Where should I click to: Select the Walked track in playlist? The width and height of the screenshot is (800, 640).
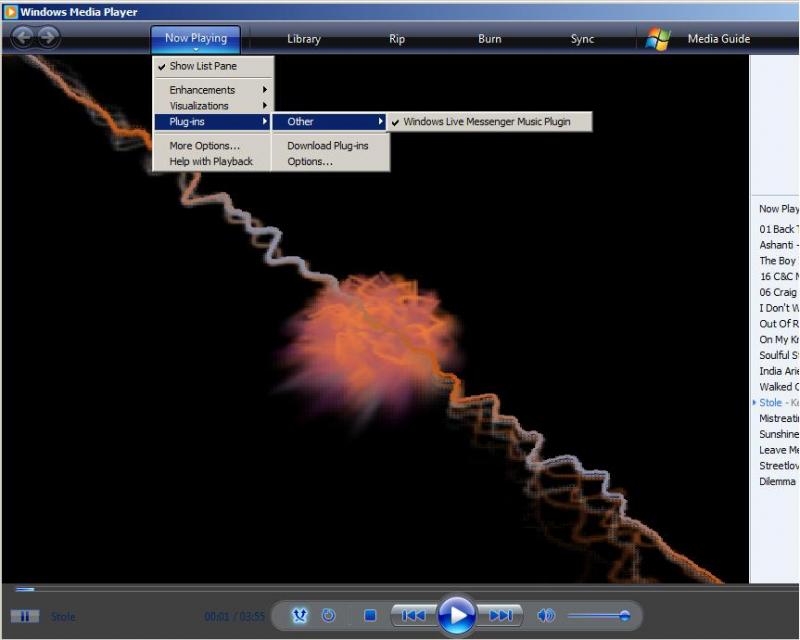tap(779, 387)
